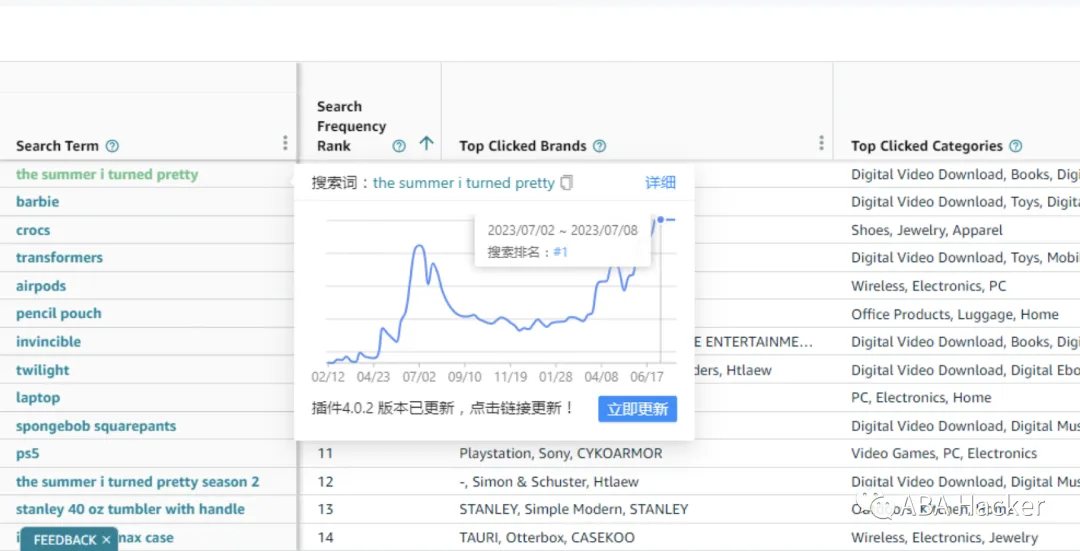Open Search Term column options menu

[x=285, y=143]
